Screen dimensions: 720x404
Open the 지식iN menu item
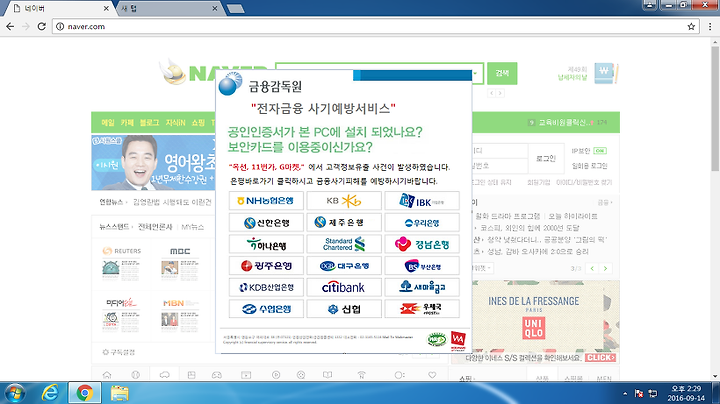175,123
